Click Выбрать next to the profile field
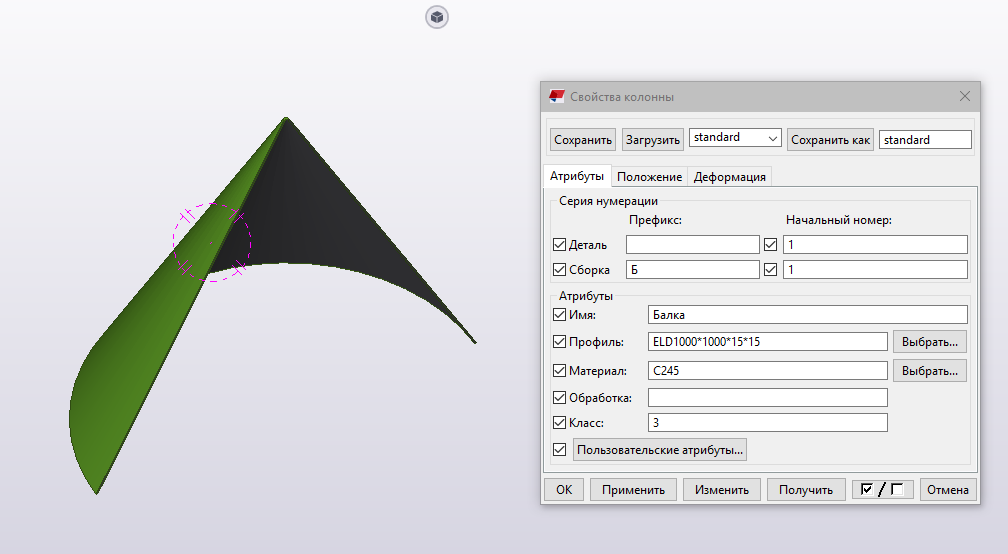 click(929, 342)
